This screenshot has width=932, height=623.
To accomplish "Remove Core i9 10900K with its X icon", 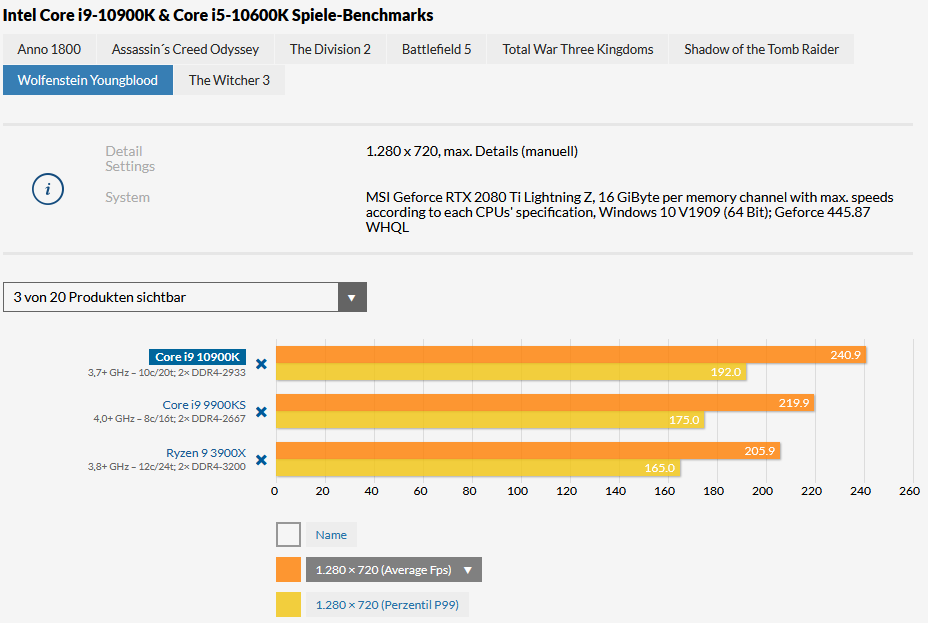I will 261,364.
